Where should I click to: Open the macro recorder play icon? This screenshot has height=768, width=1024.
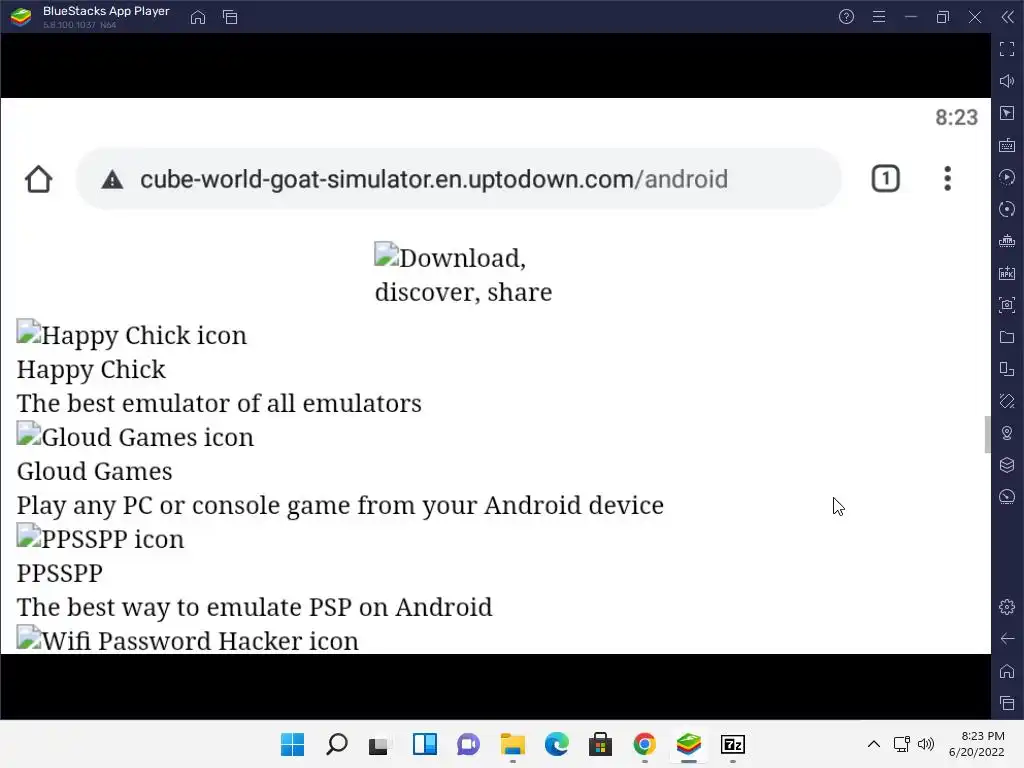[x=1007, y=177]
